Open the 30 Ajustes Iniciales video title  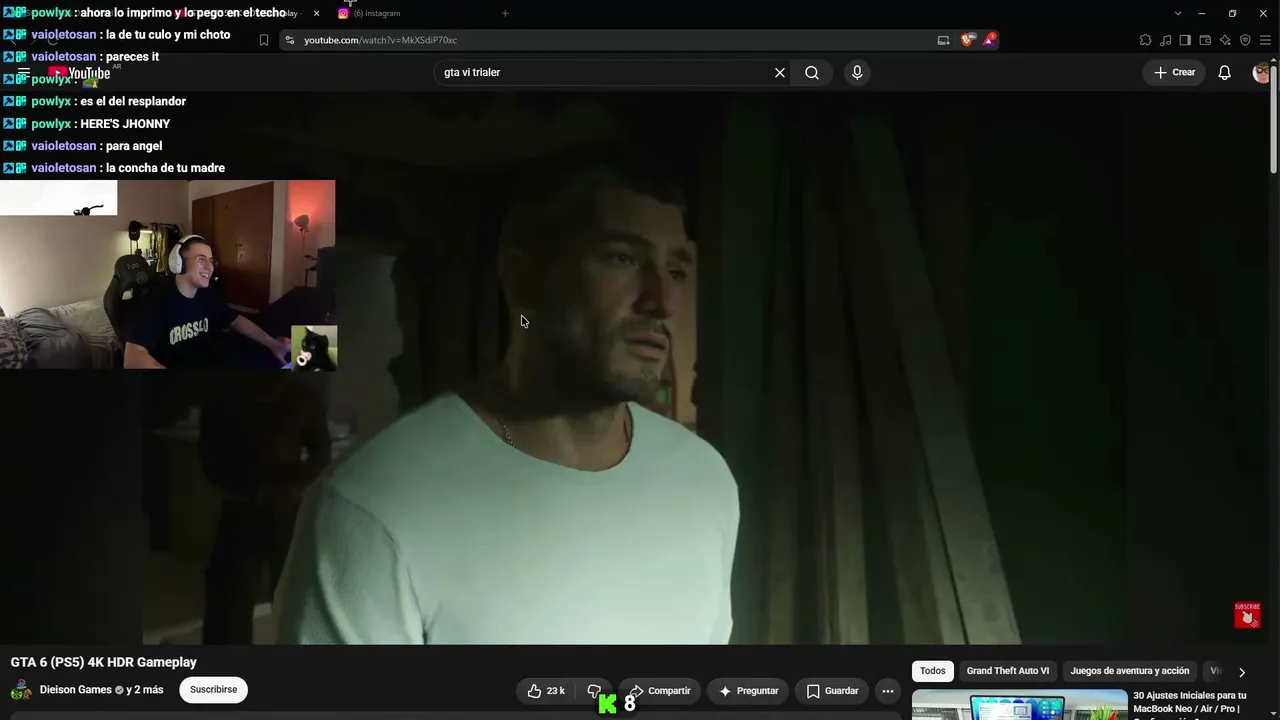[x=1190, y=702]
